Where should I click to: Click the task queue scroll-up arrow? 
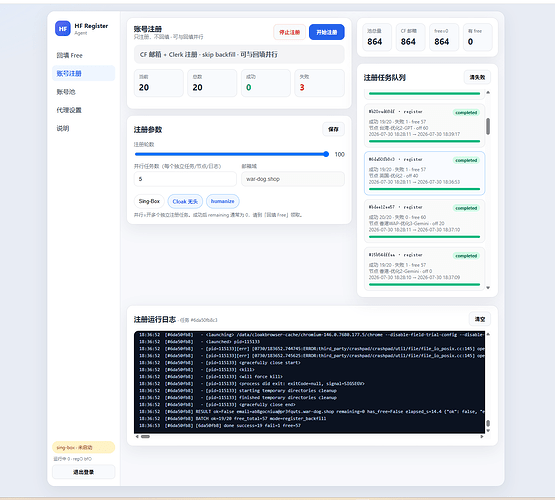tap(488, 92)
